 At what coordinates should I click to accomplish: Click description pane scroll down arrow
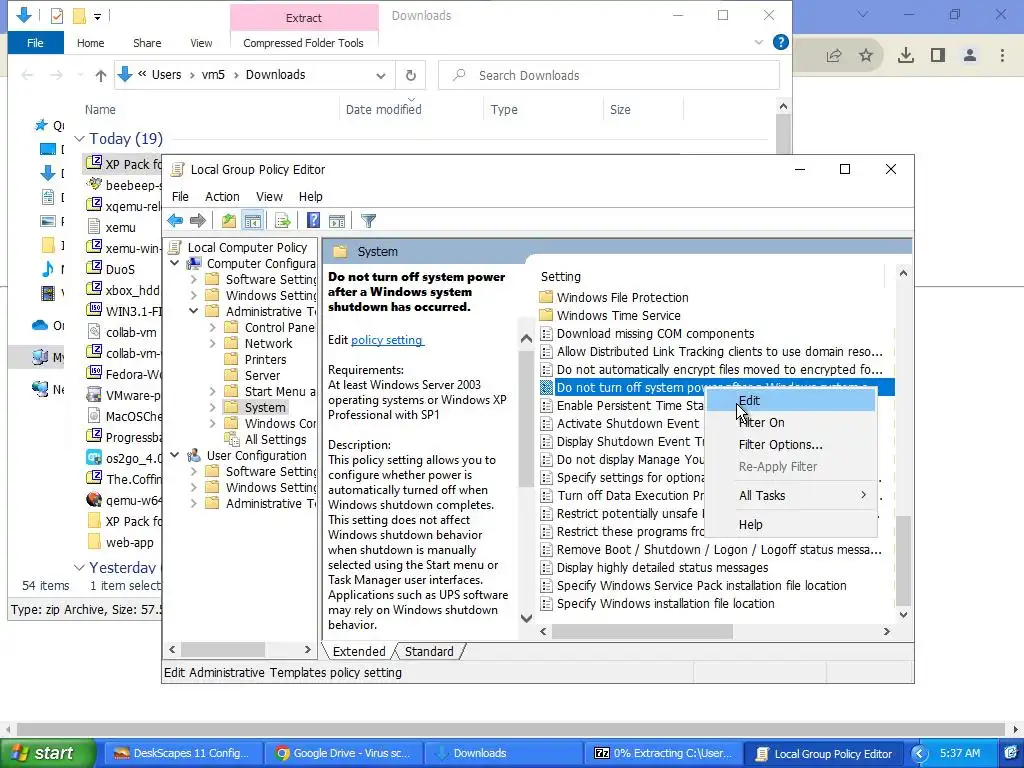[526, 617]
